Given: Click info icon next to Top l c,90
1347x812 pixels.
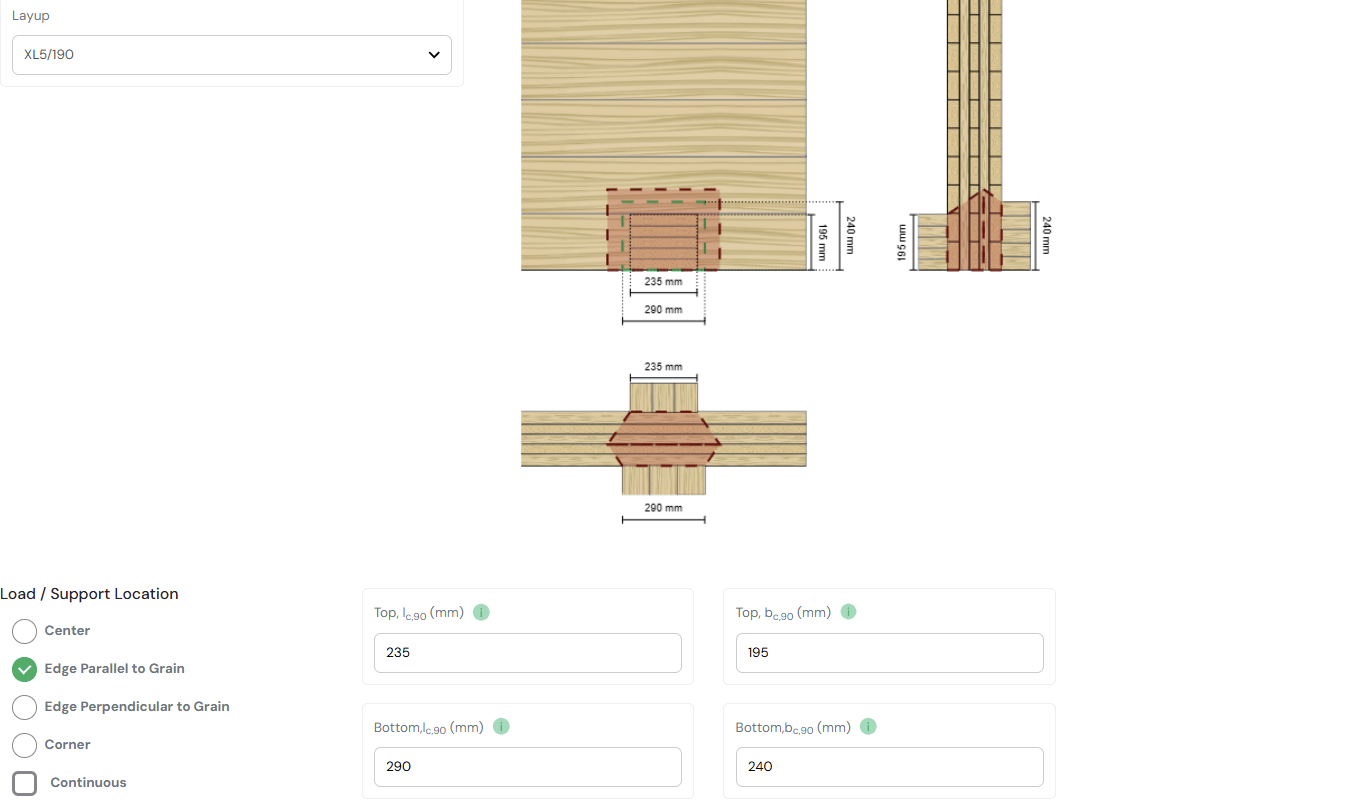Looking at the screenshot, I should [x=481, y=612].
